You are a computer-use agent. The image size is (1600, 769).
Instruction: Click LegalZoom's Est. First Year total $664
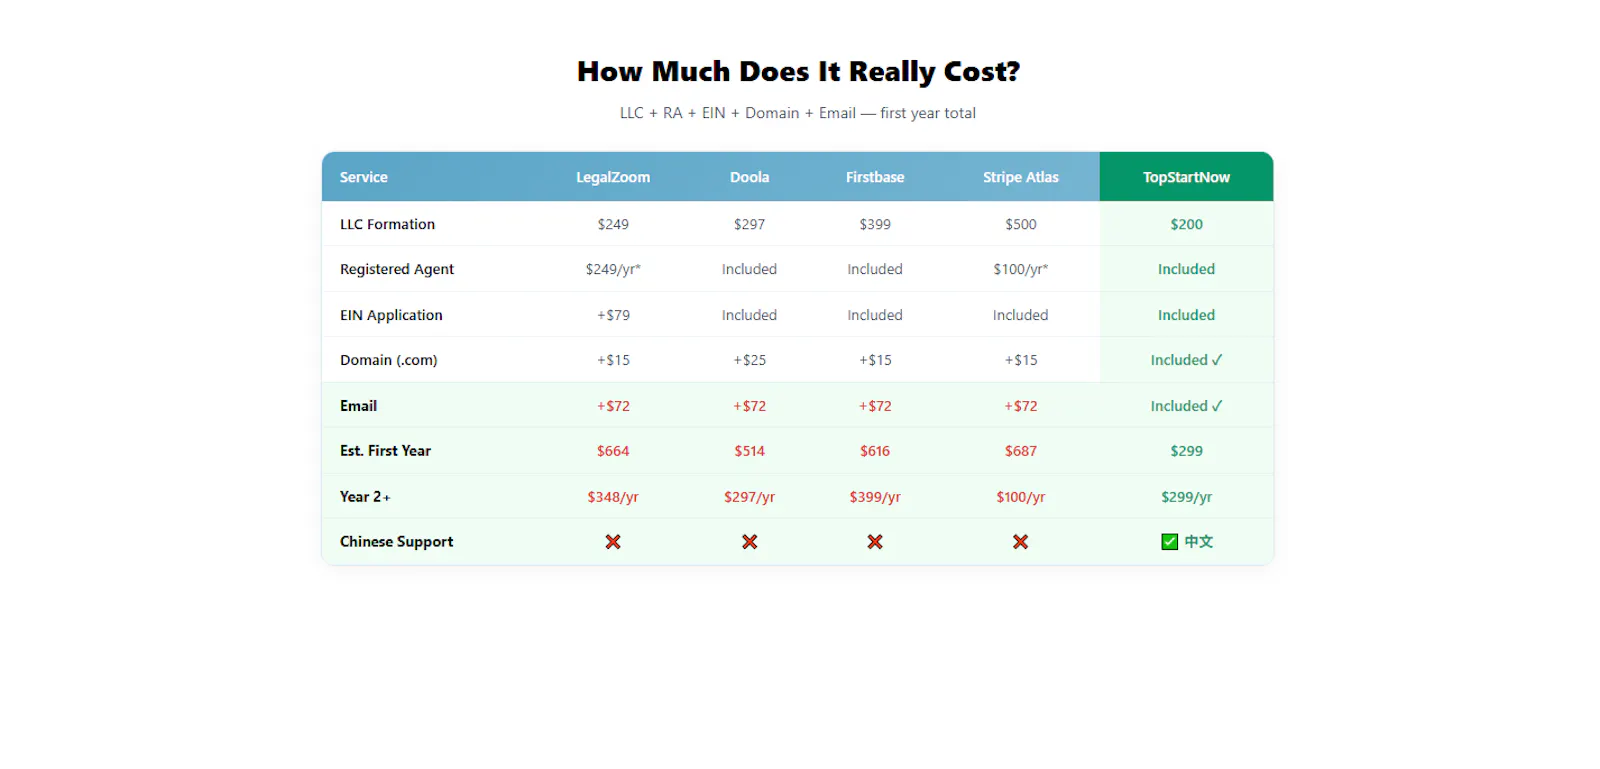click(x=613, y=451)
